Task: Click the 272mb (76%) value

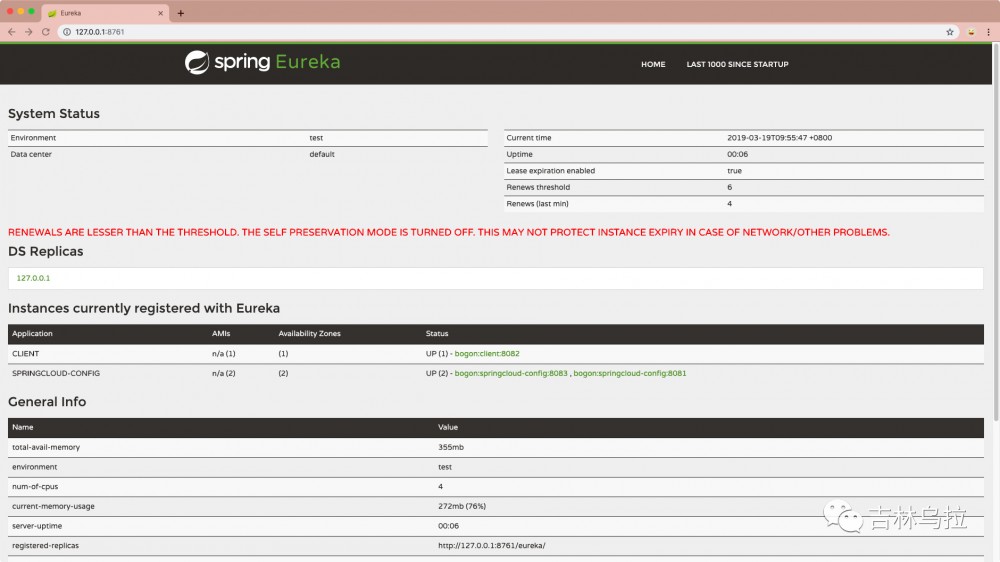Action: coord(462,507)
